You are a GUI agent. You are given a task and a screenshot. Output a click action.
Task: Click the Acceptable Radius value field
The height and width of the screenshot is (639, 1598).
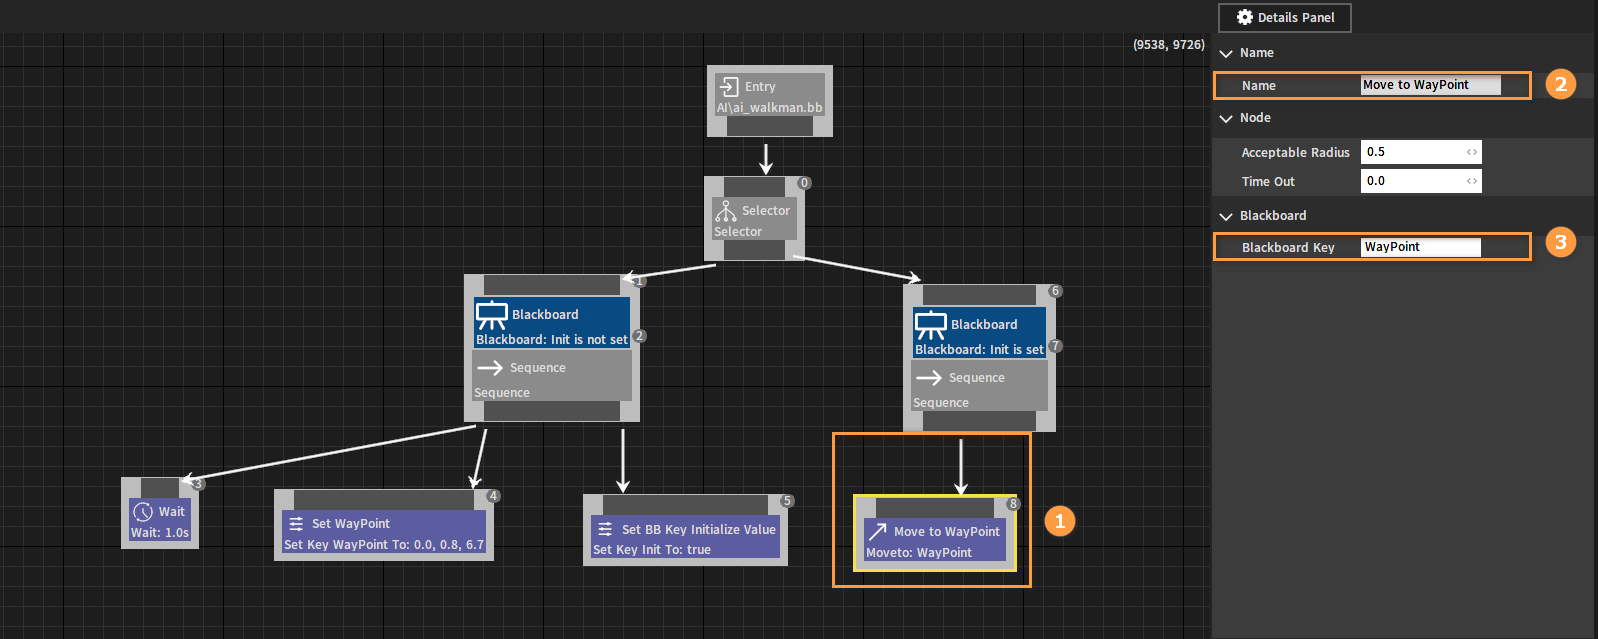(1411, 152)
